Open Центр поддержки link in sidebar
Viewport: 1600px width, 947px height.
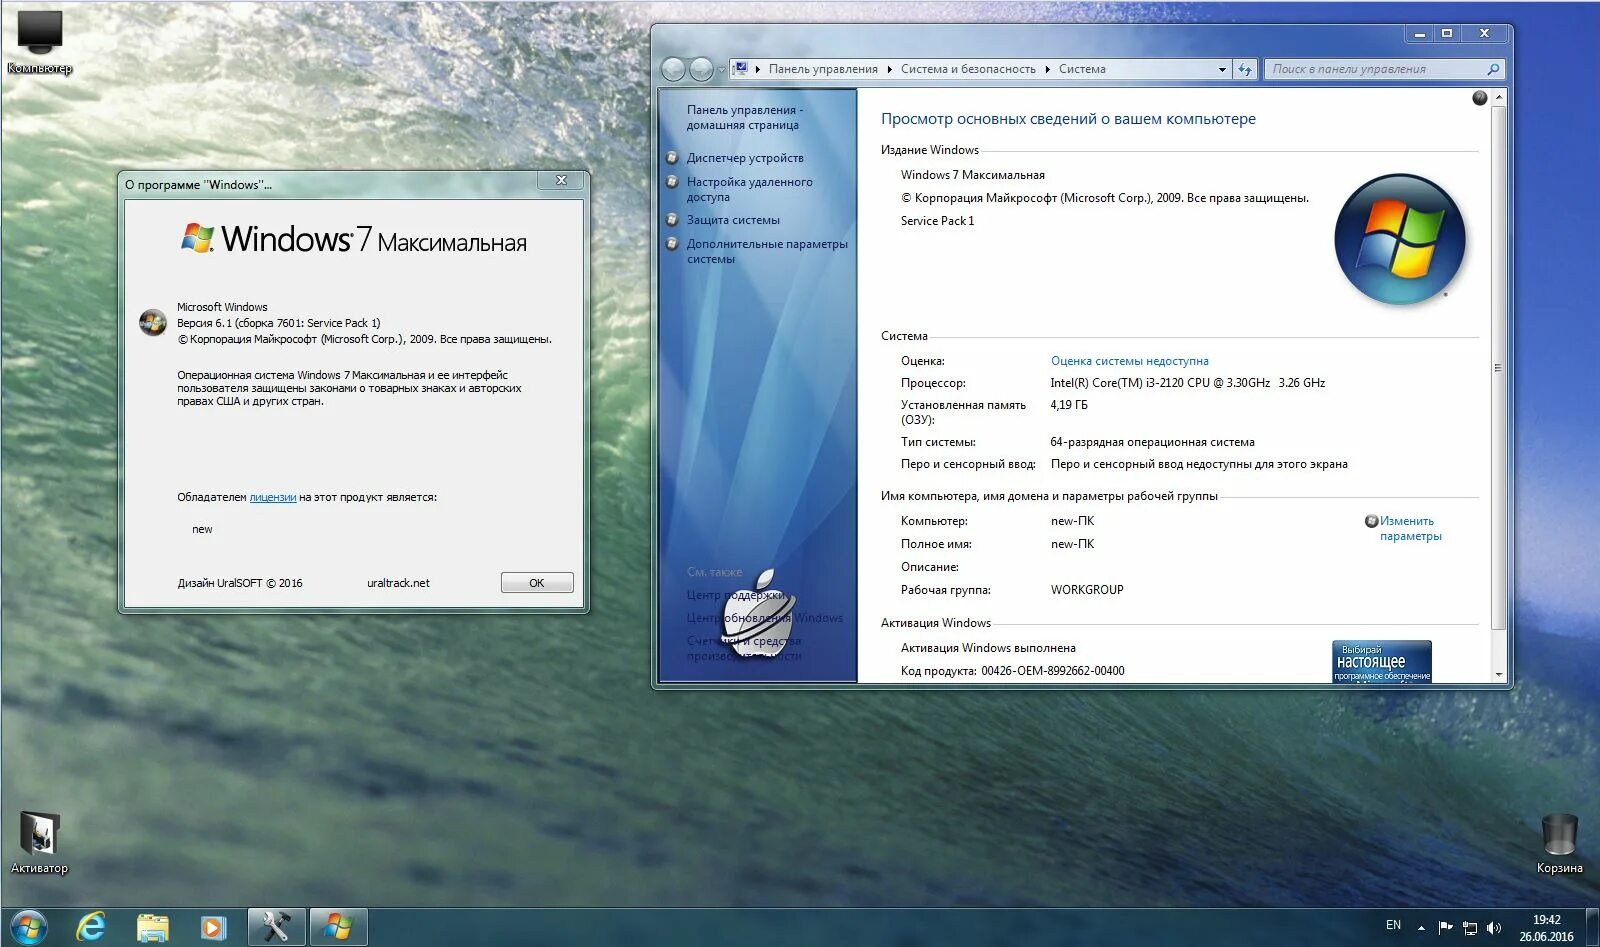pyautogui.click(x=737, y=595)
